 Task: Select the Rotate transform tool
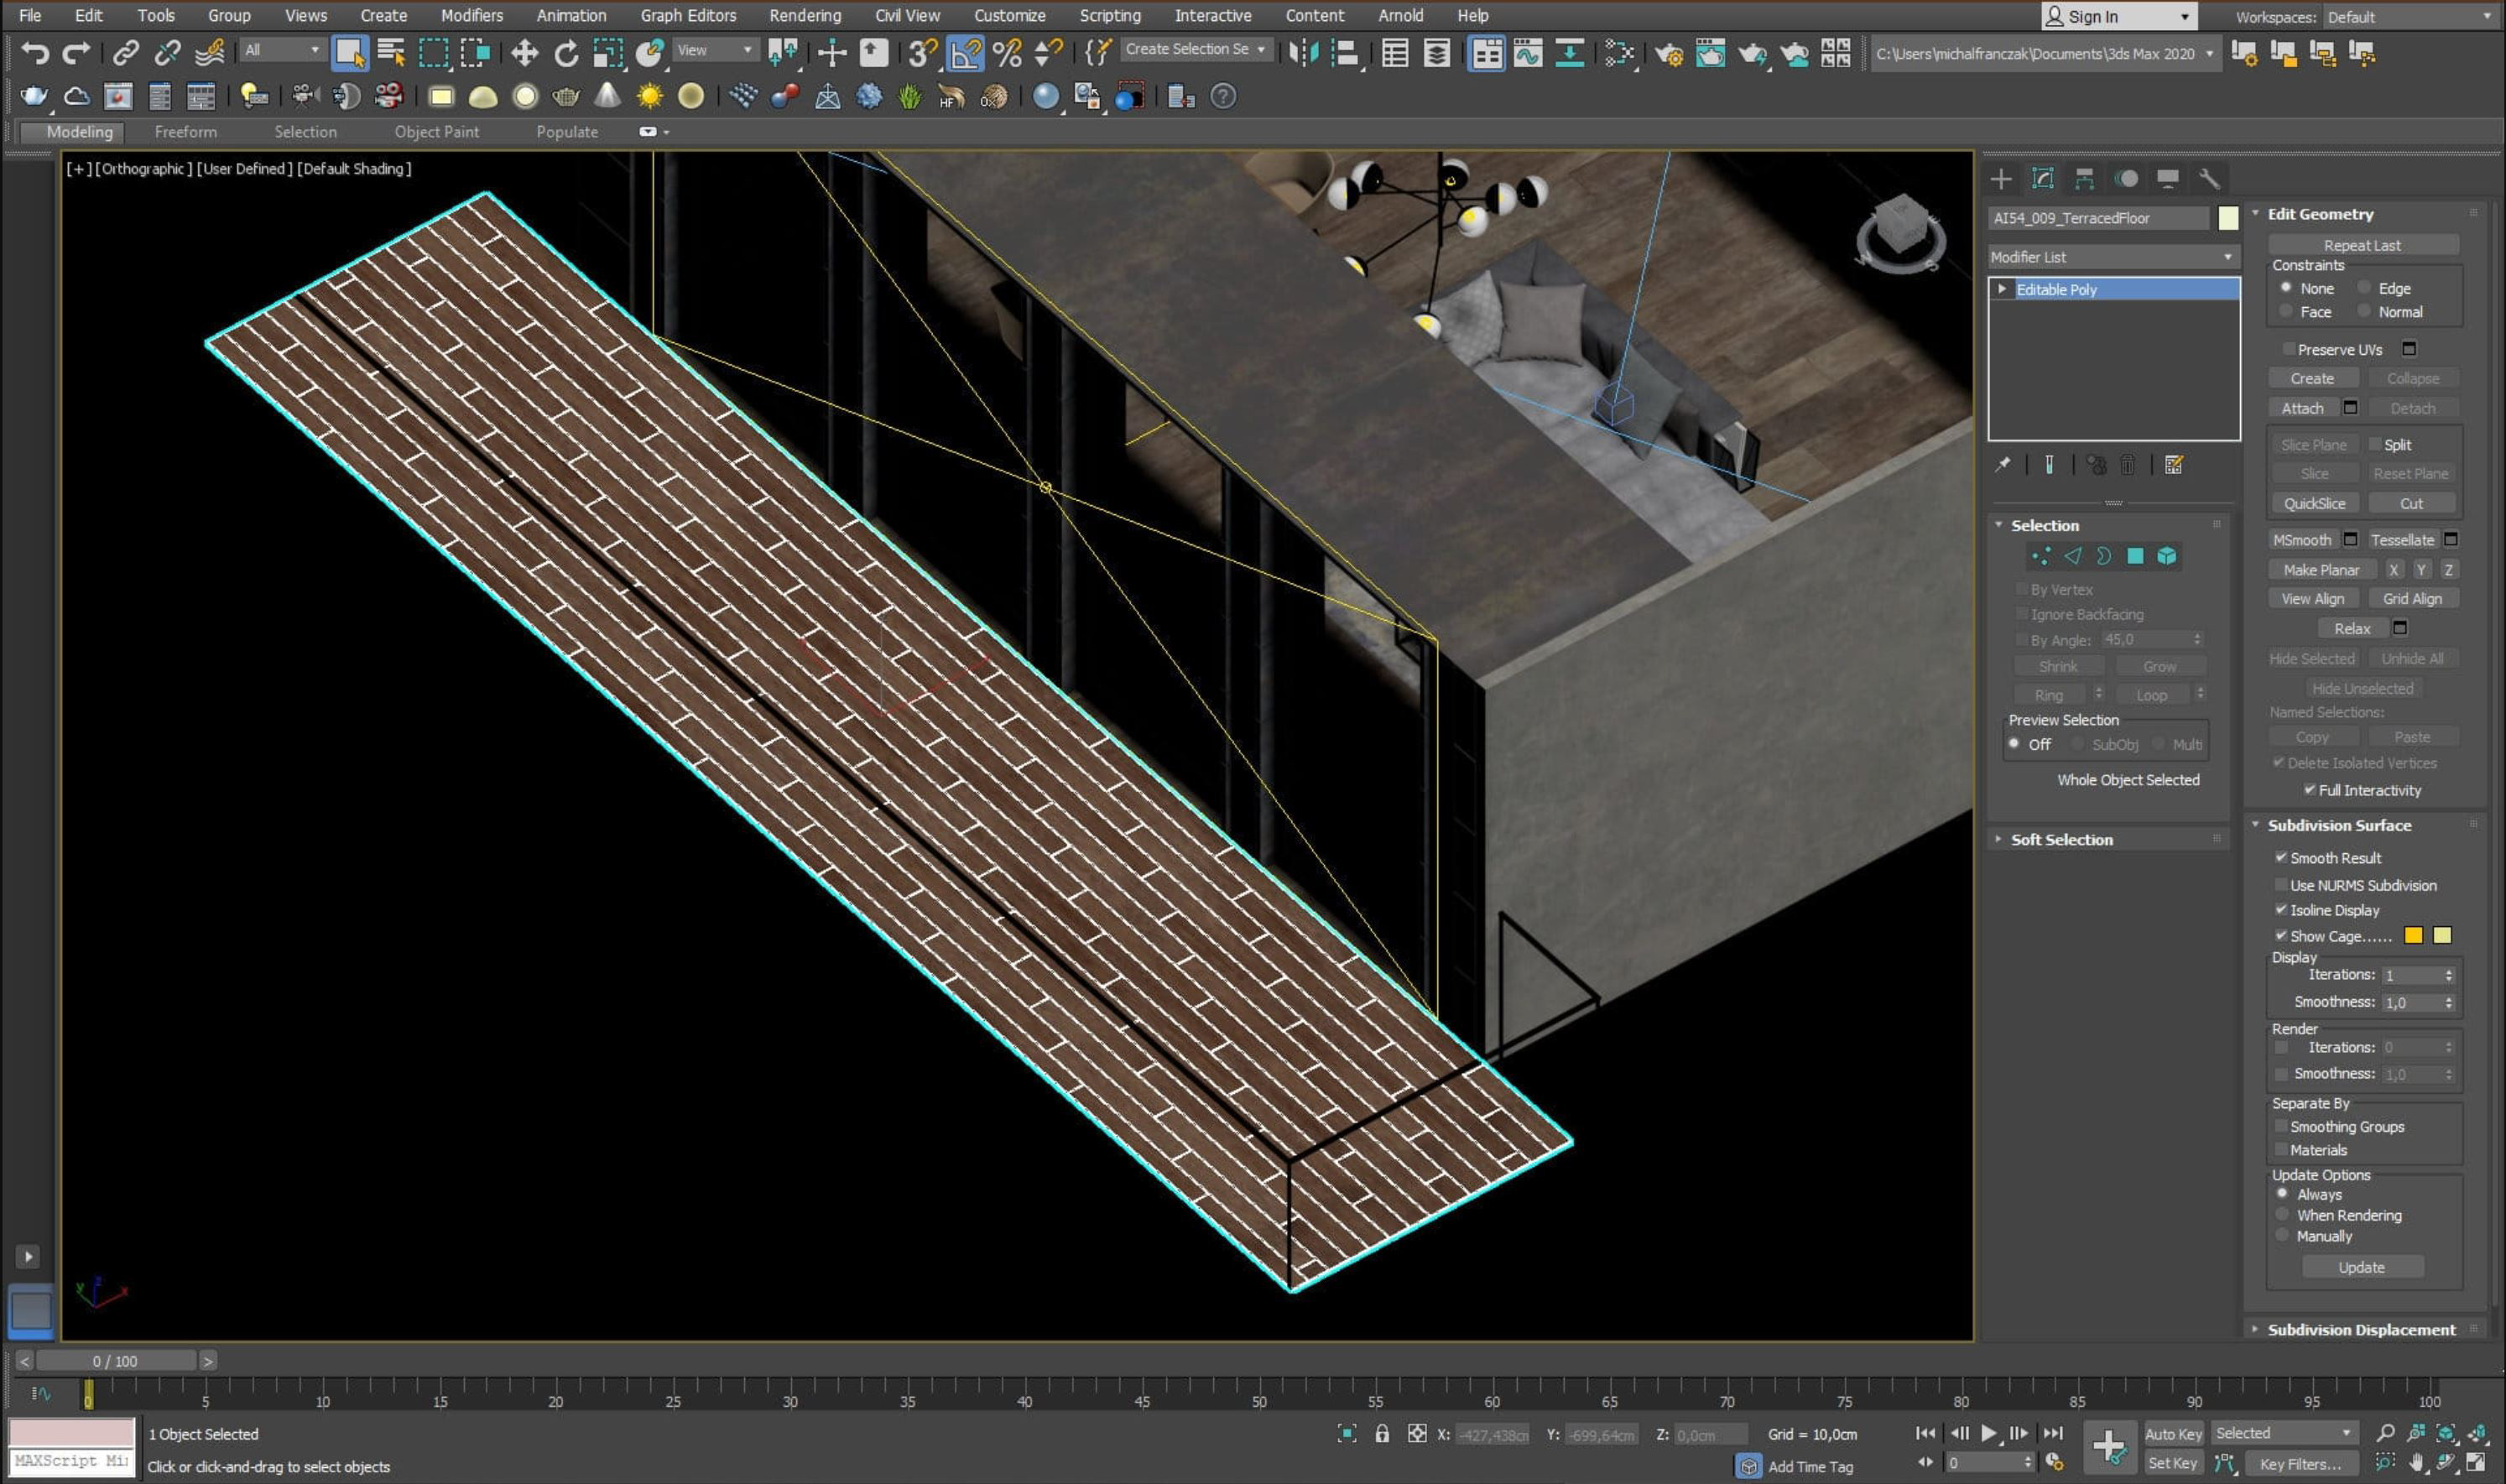point(566,53)
